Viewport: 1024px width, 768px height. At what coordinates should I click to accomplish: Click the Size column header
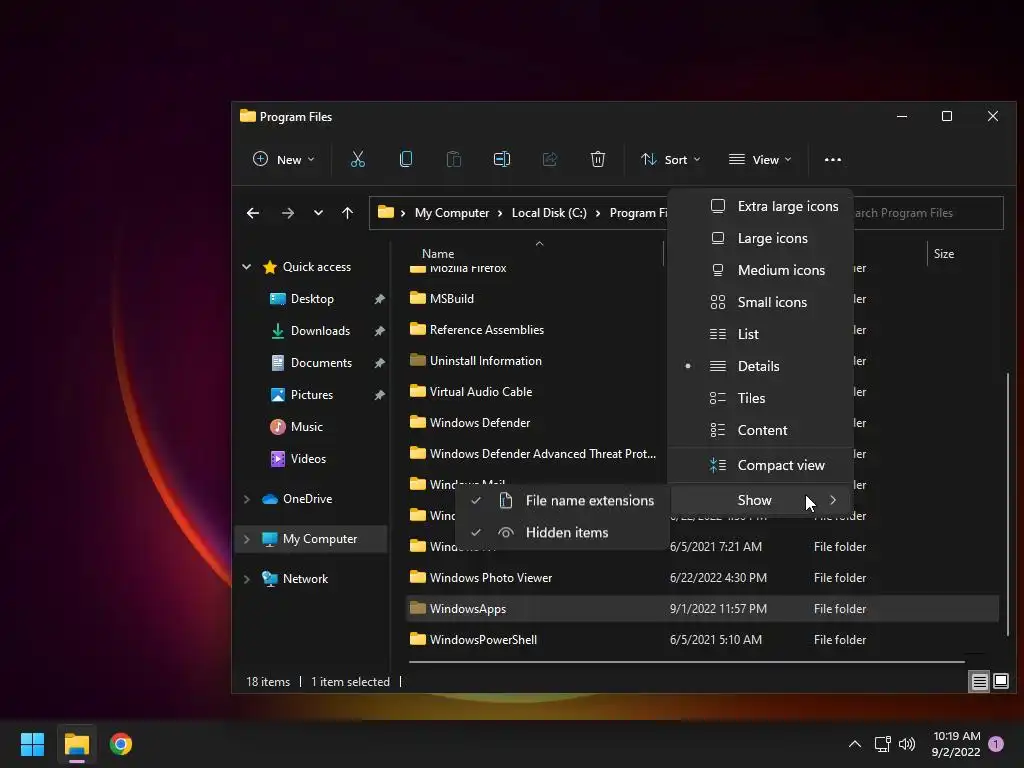(944, 254)
